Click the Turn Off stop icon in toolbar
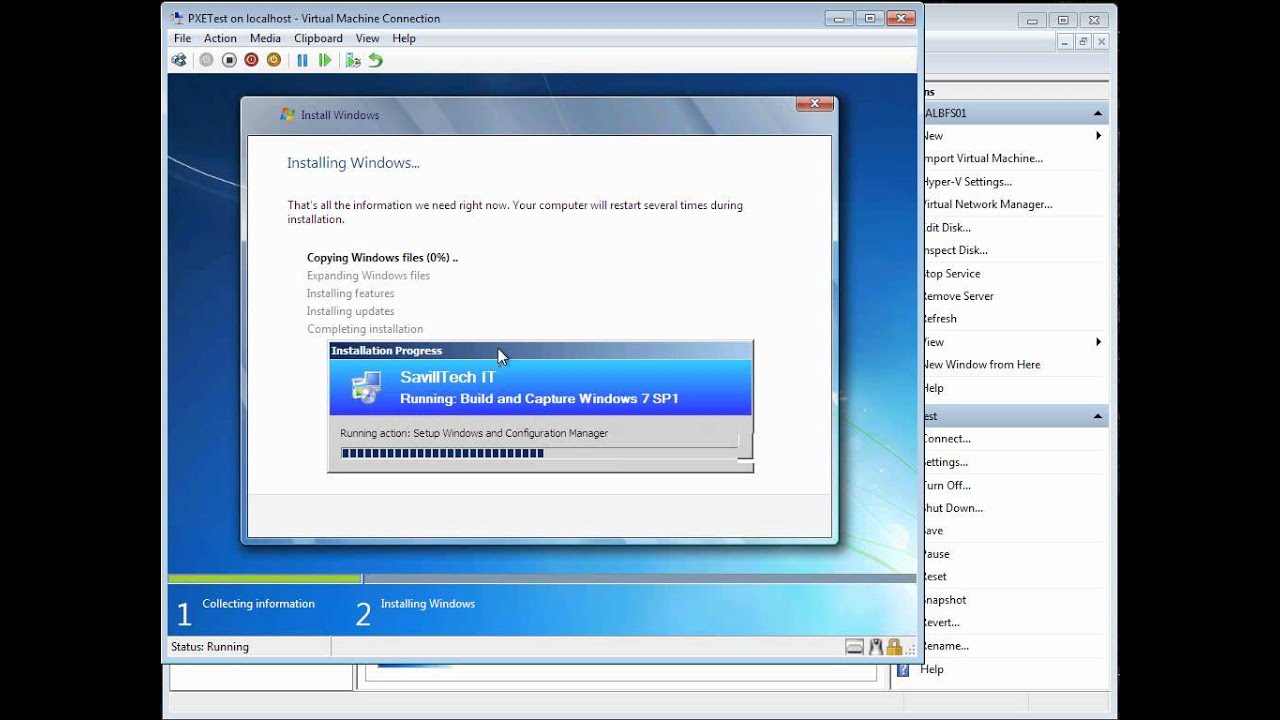The height and width of the screenshot is (720, 1280). [229, 60]
